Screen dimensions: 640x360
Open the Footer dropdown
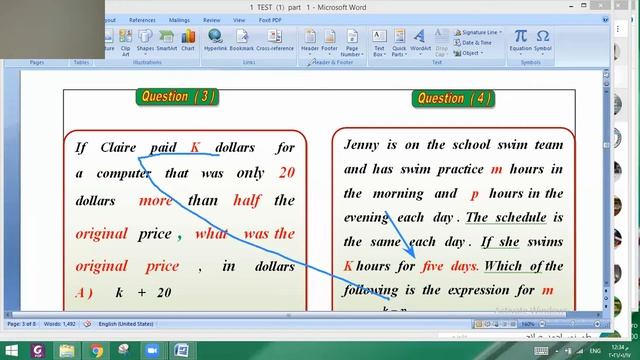tap(329, 42)
